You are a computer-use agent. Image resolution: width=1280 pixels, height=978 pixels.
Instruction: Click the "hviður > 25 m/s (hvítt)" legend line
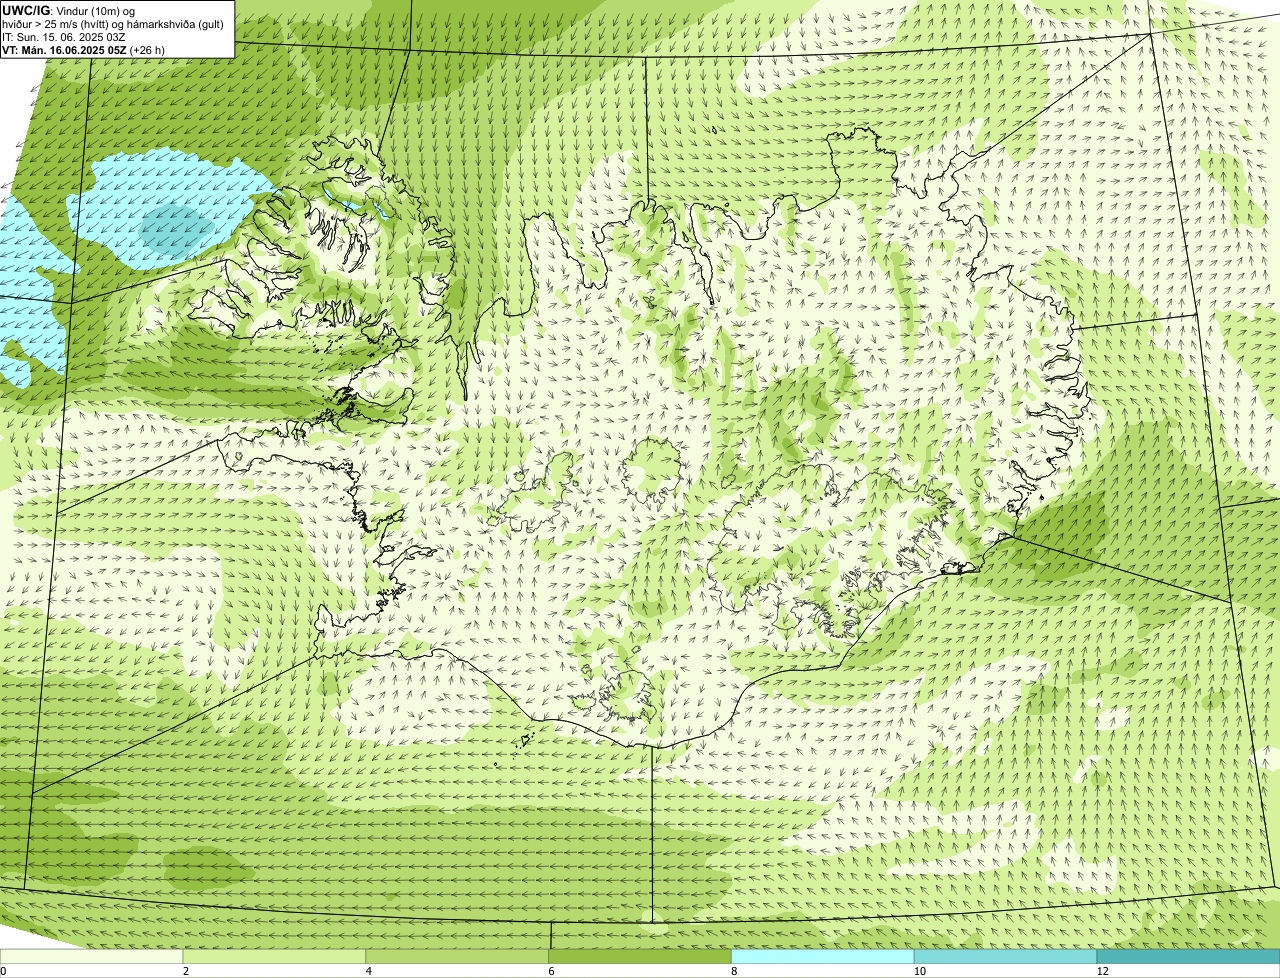(113, 24)
